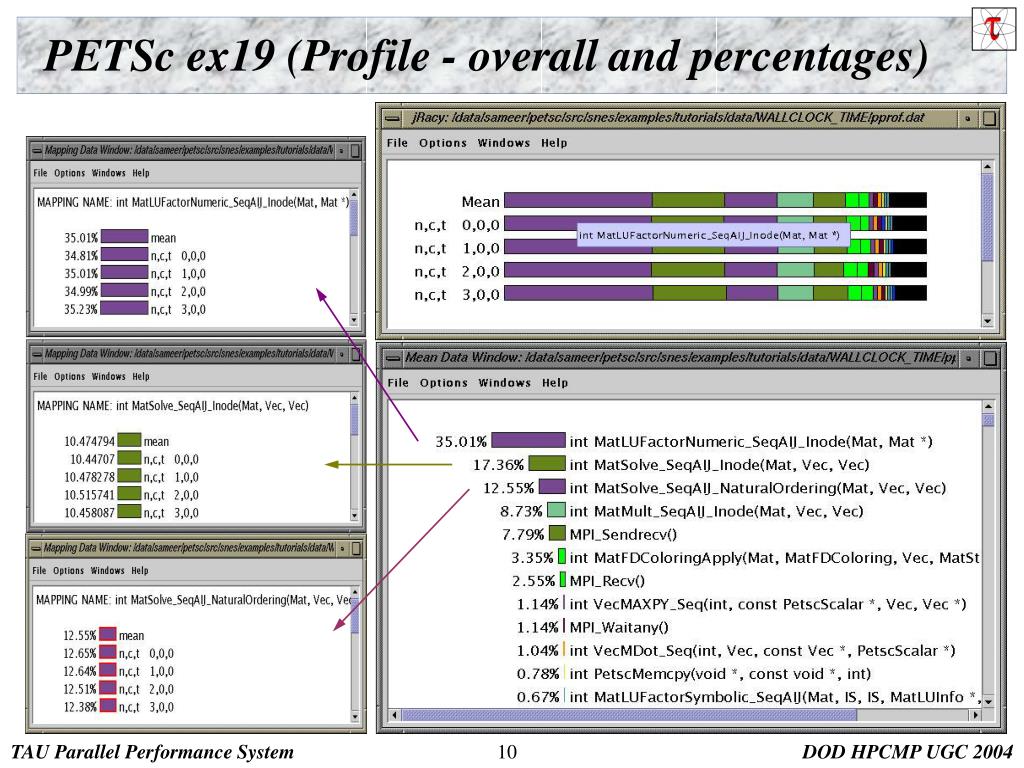This screenshot has height=768, width=1024.
Task: Click 34.81% bar for n,c,t 0,0,0
Action: coord(125,255)
